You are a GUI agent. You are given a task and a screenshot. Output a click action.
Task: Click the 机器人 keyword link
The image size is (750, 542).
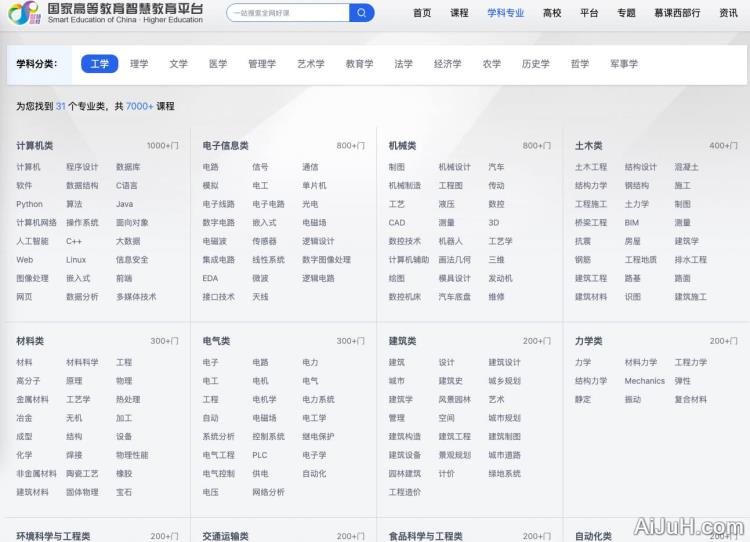(x=451, y=241)
